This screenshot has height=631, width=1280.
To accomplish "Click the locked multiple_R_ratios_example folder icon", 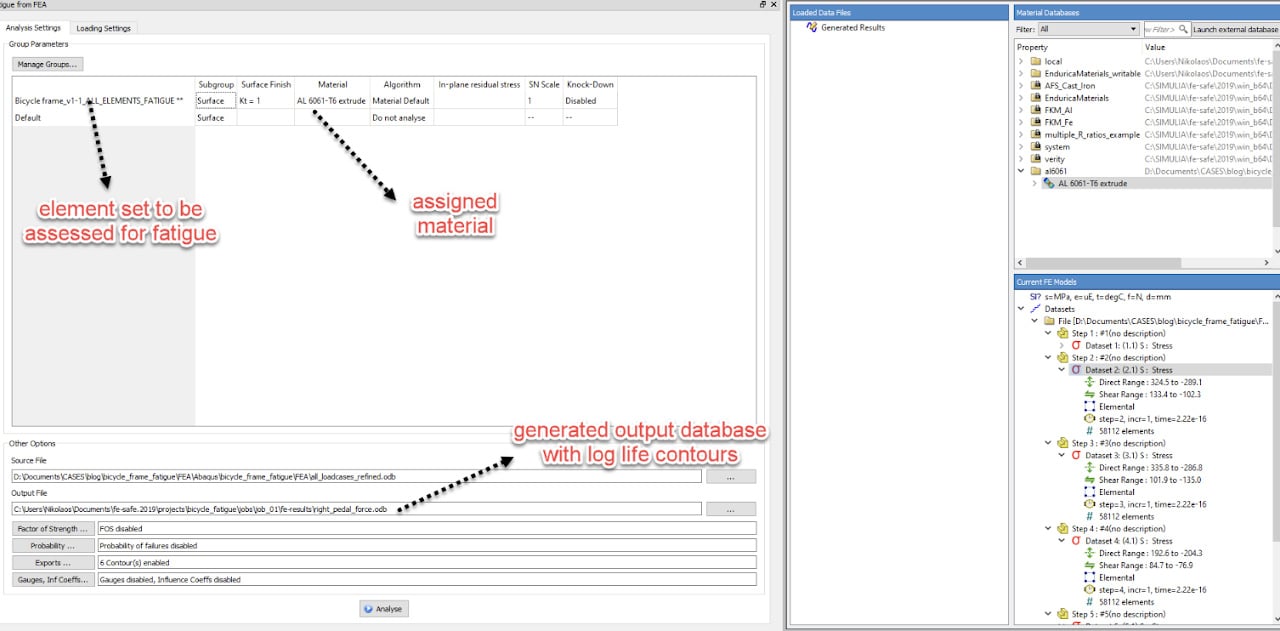I will pyautogui.click(x=1035, y=134).
